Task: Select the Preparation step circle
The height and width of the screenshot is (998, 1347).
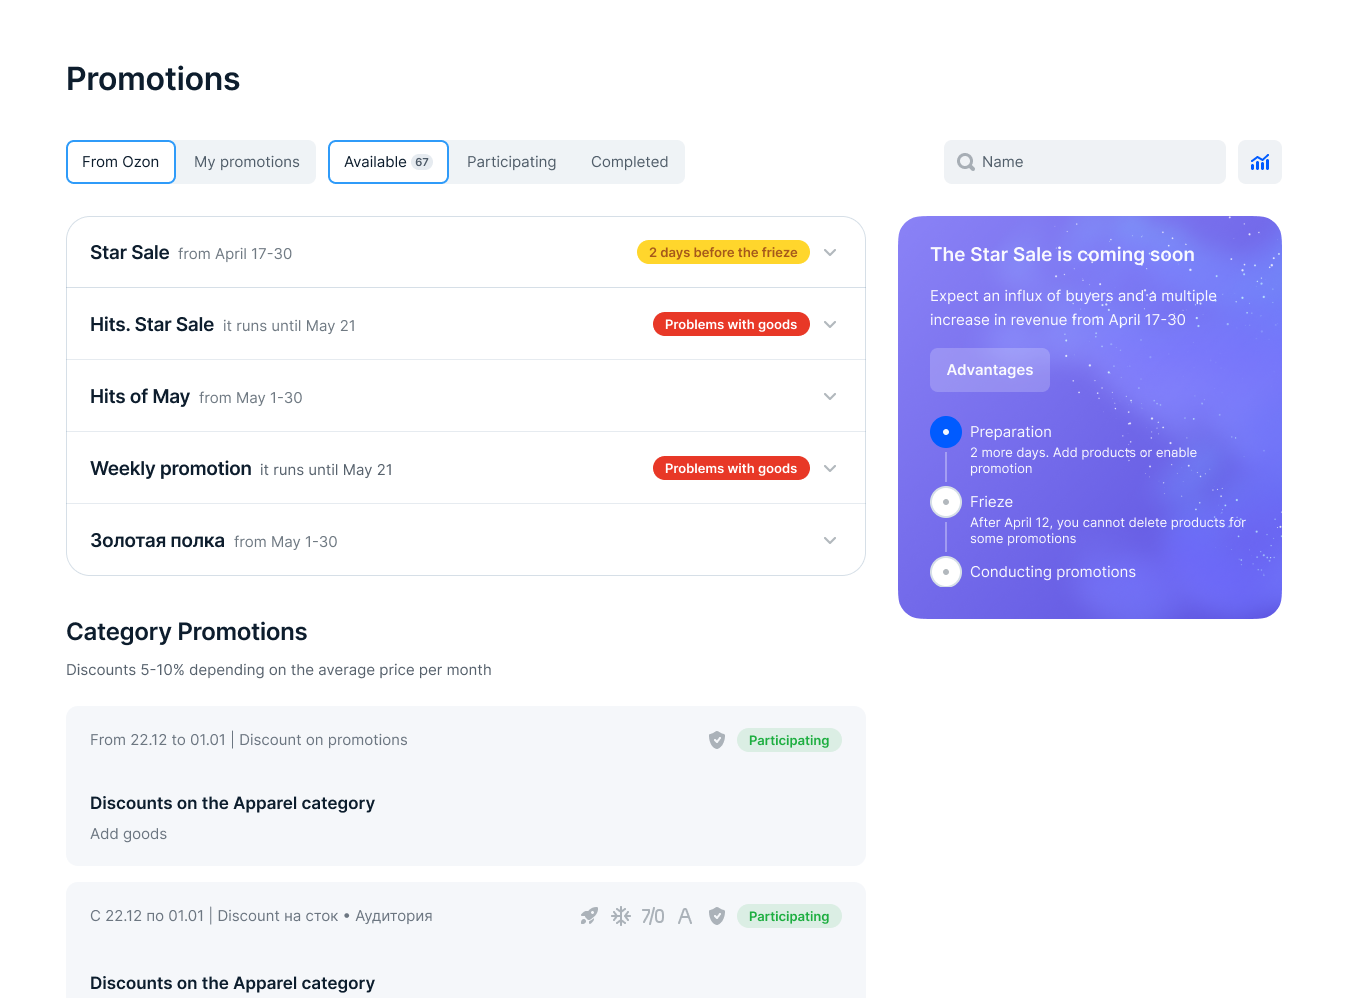Action: pos(946,432)
